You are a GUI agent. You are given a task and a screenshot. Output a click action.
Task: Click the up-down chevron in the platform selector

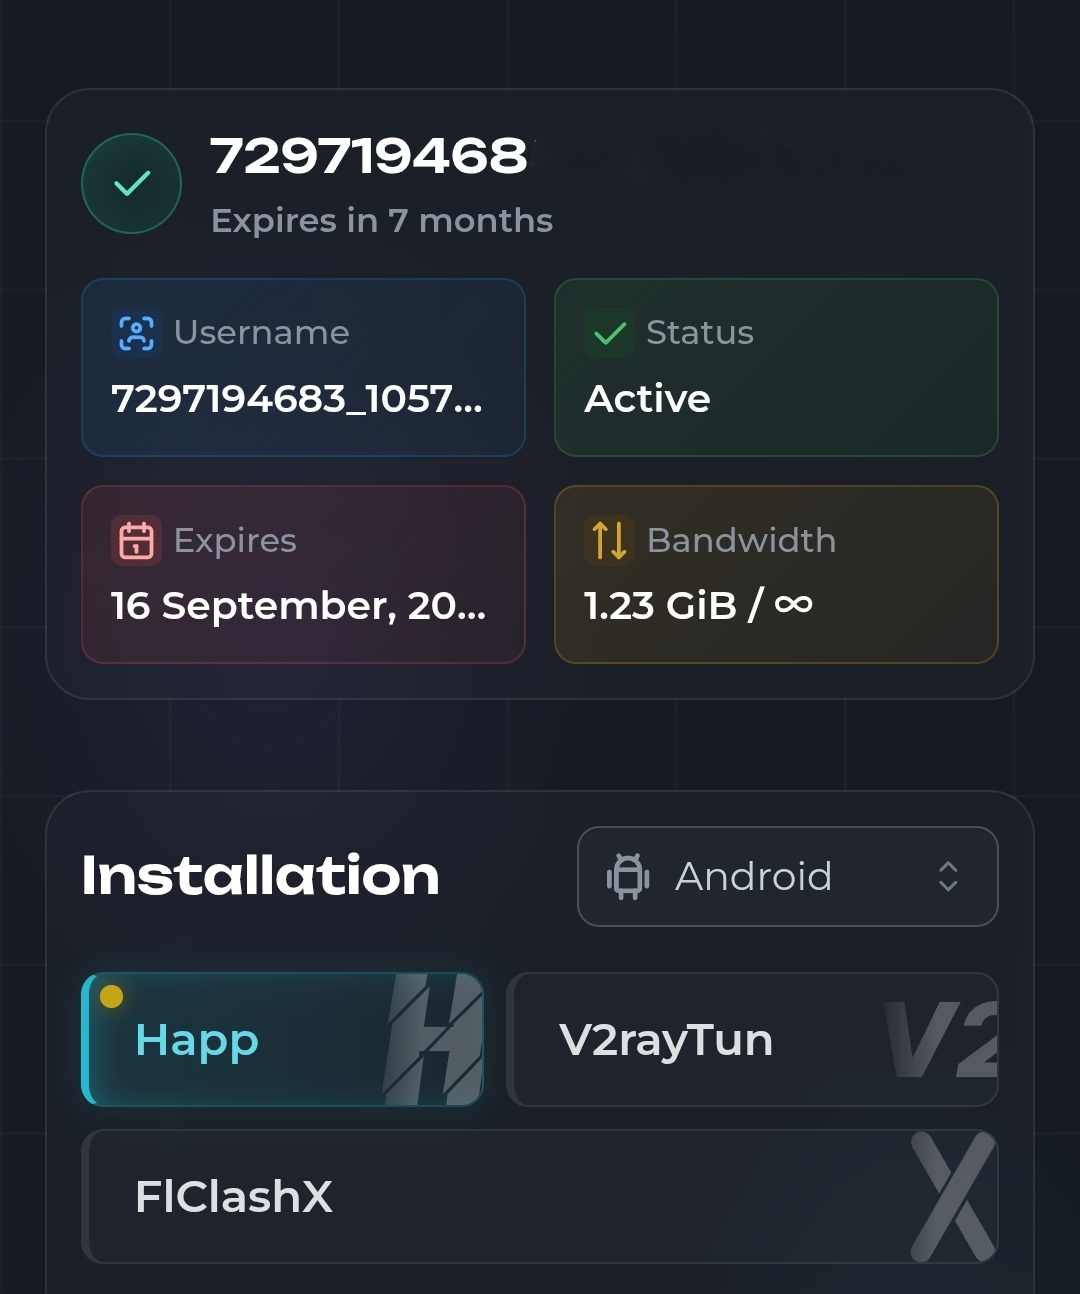coord(948,877)
